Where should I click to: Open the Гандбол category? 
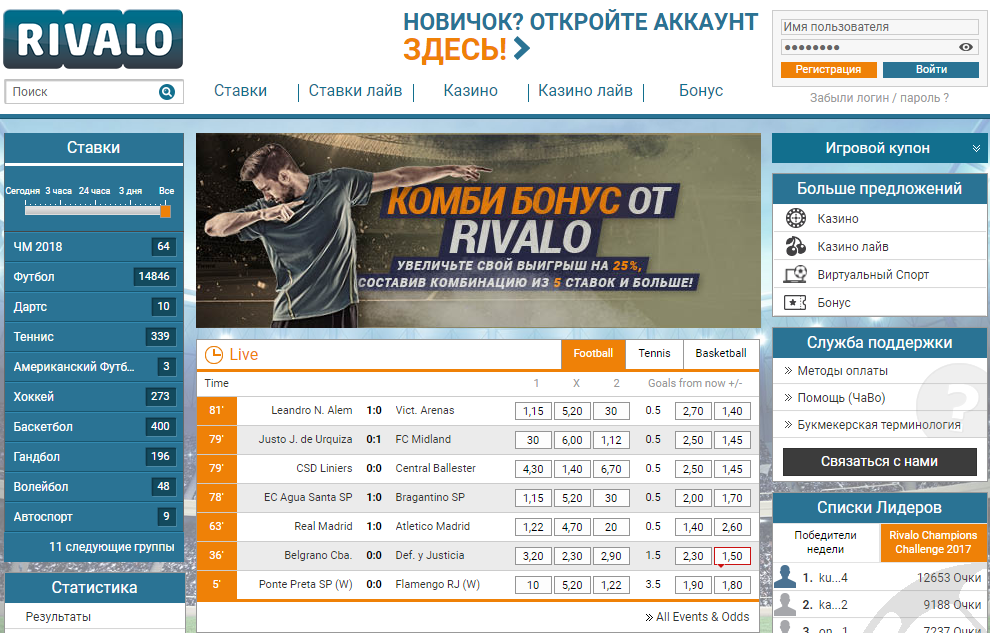coord(93,456)
